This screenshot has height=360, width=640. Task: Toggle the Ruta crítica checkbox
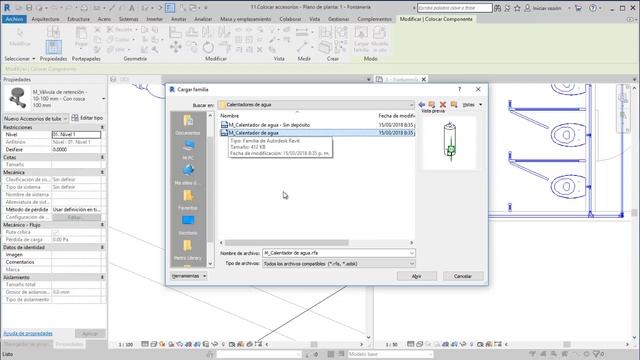click(56, 232)
